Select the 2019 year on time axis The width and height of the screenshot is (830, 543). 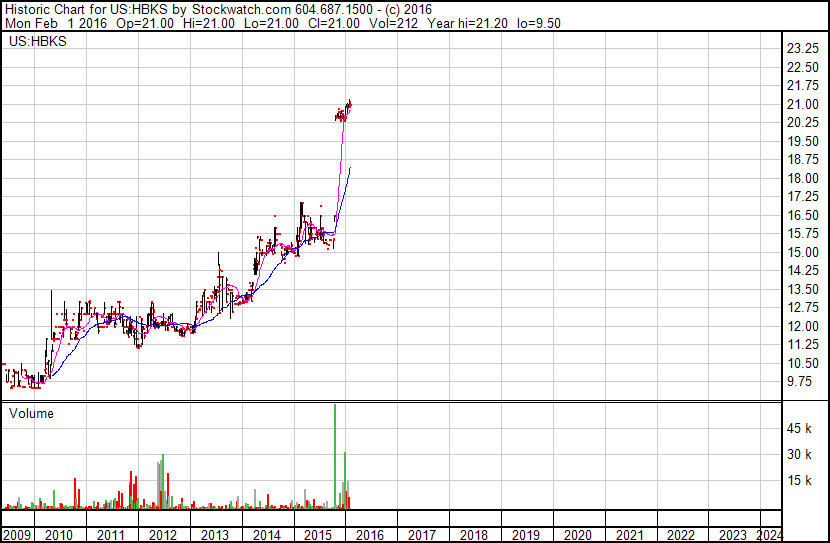tap(525, 535)
